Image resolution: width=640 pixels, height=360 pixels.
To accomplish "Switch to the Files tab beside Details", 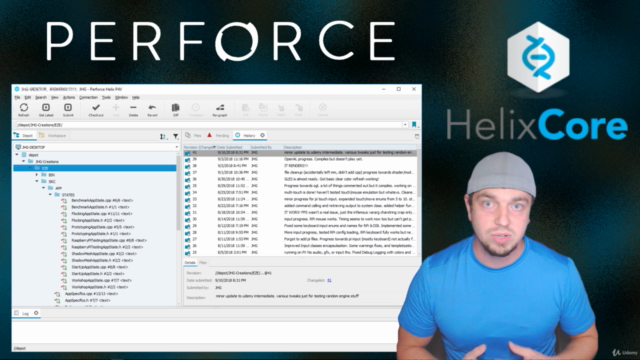I will 203,263.
